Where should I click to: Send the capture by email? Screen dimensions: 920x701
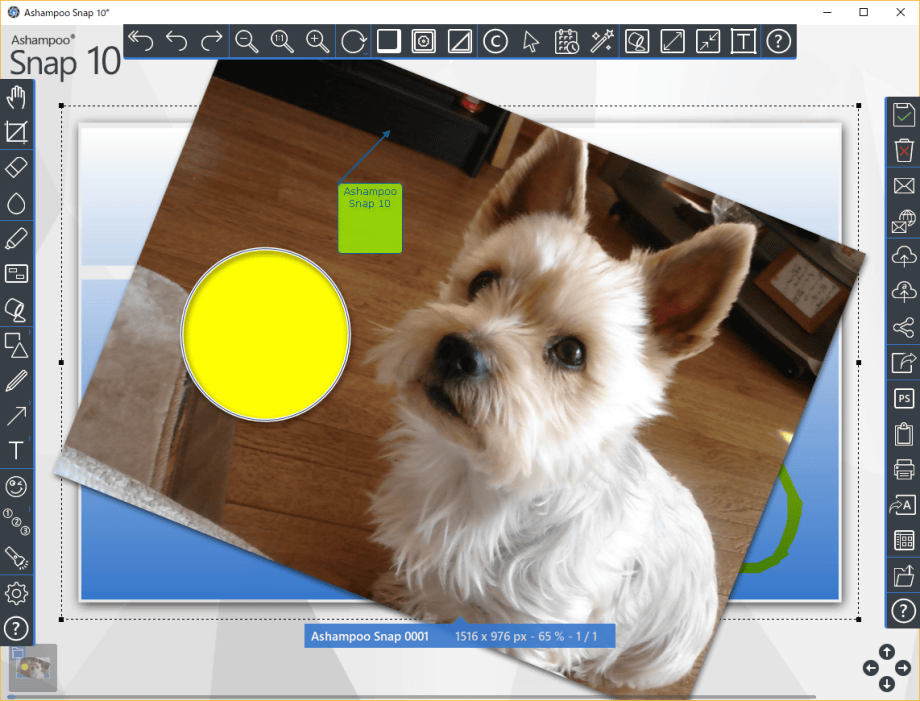tap(904, 186)
